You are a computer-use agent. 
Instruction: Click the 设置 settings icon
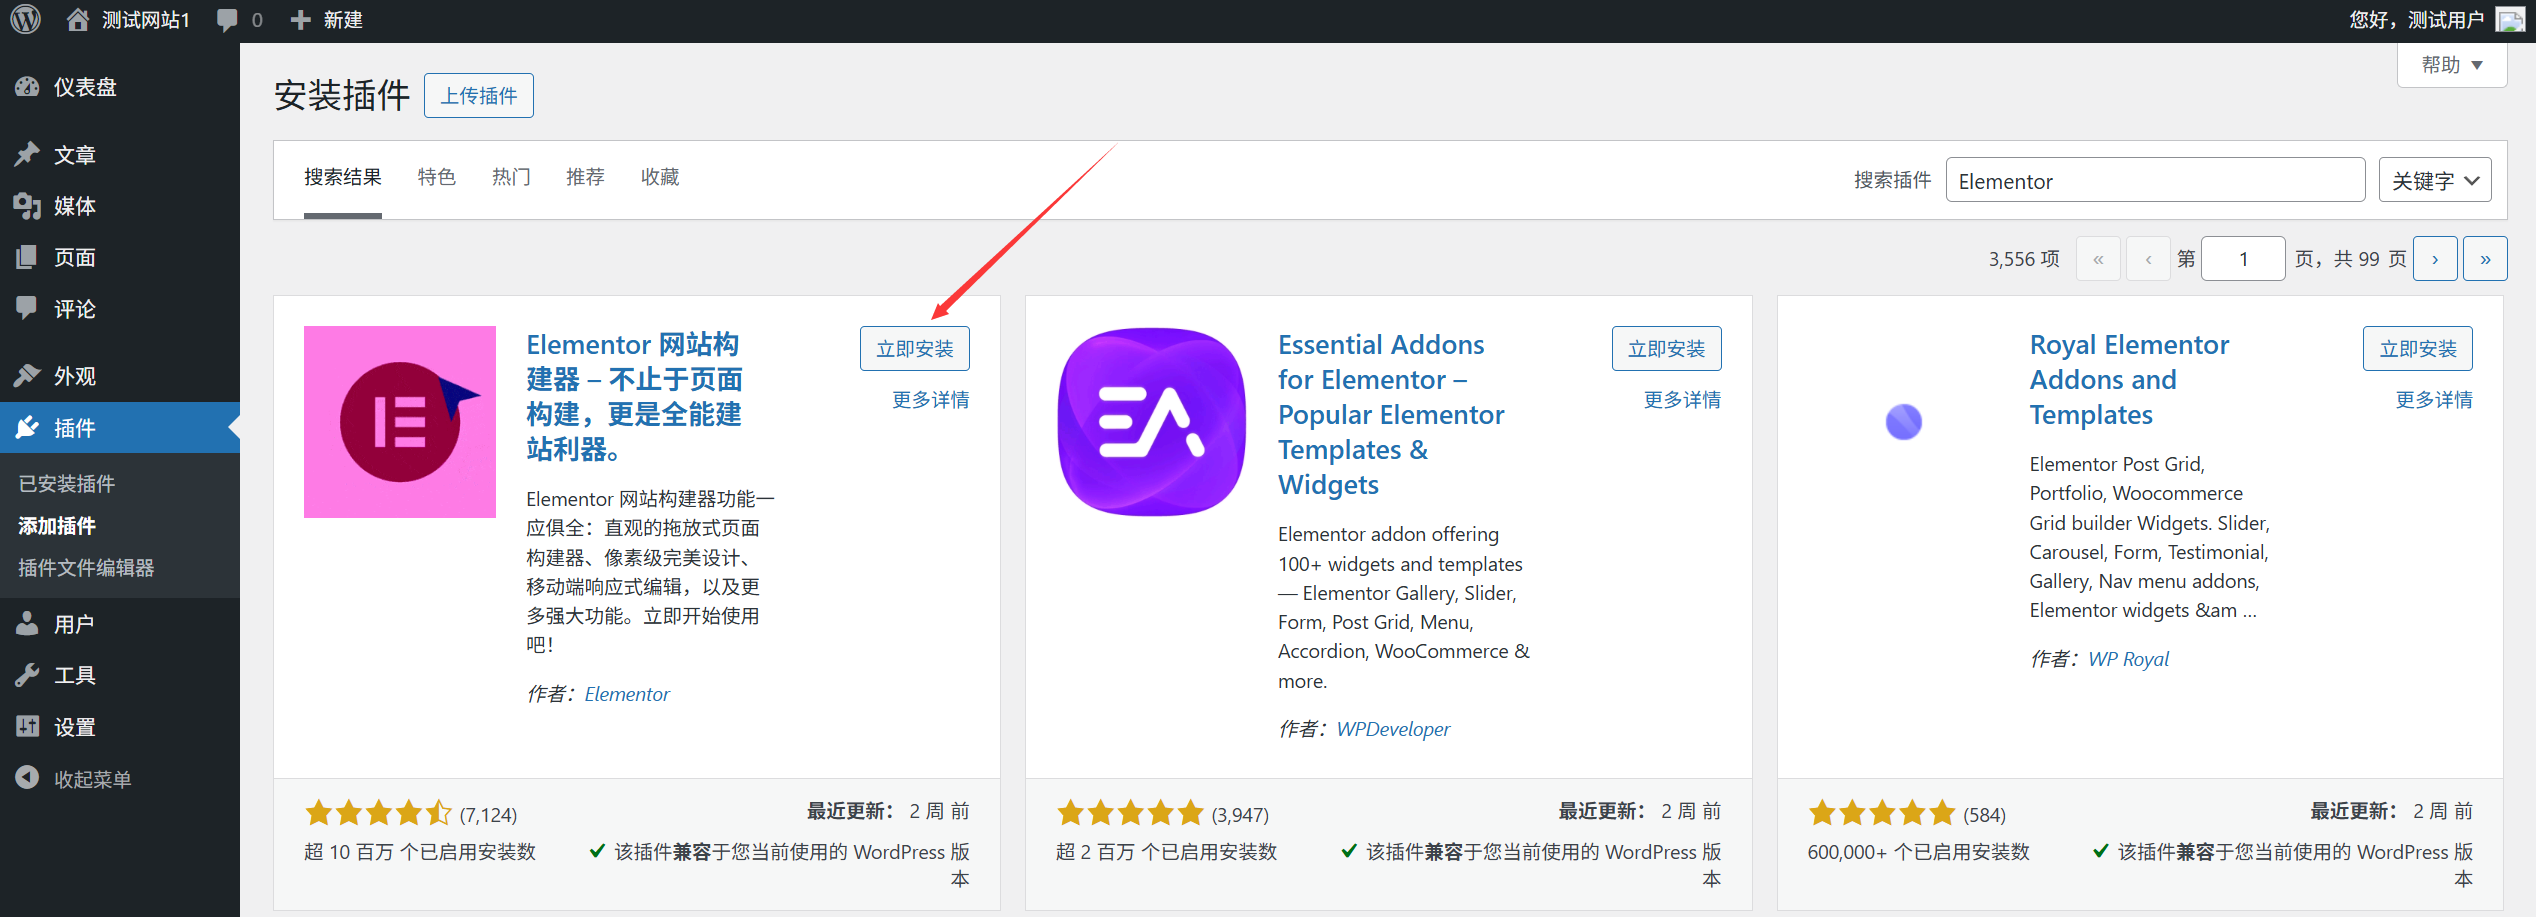pyautogui.click(x=27, y=727)
